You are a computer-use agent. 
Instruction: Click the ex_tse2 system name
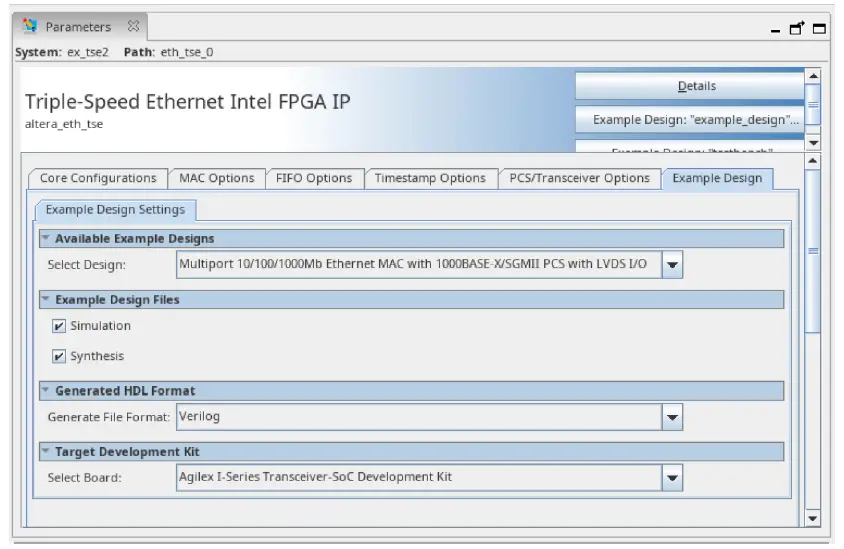click(x=88, y=52)
